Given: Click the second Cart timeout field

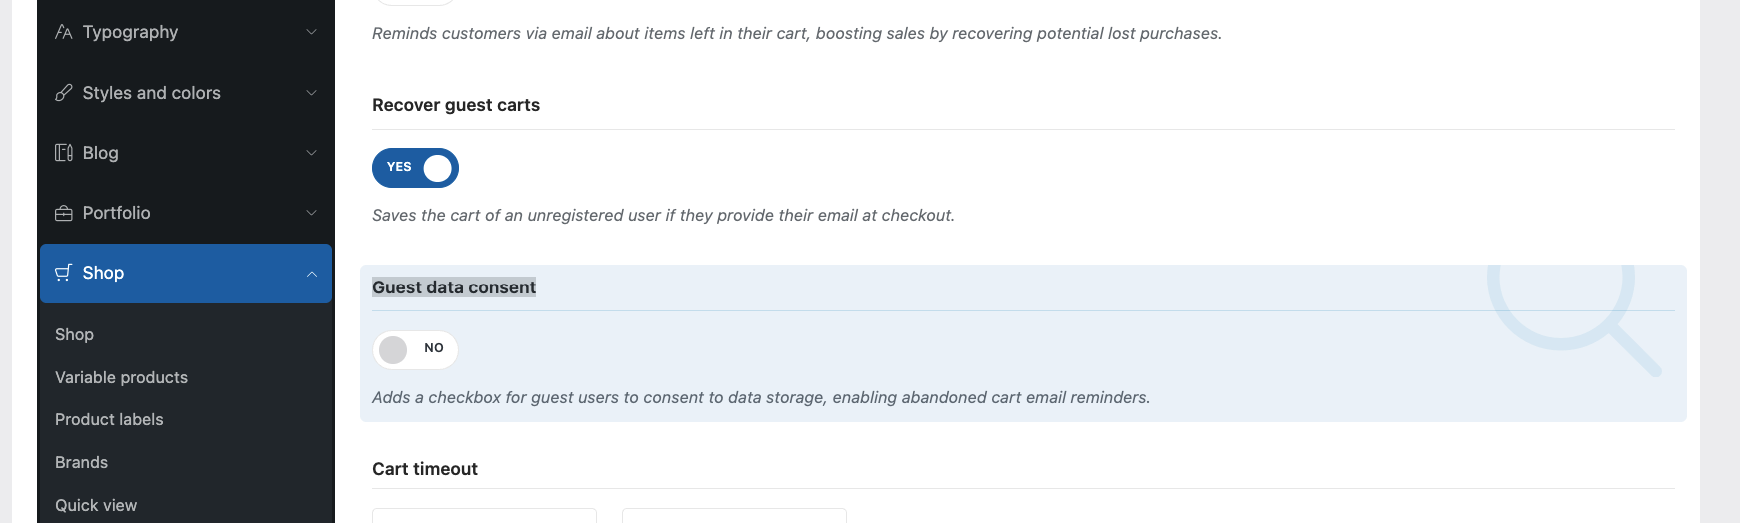Looking at the screenshot, I should click(x=734, y=515).
